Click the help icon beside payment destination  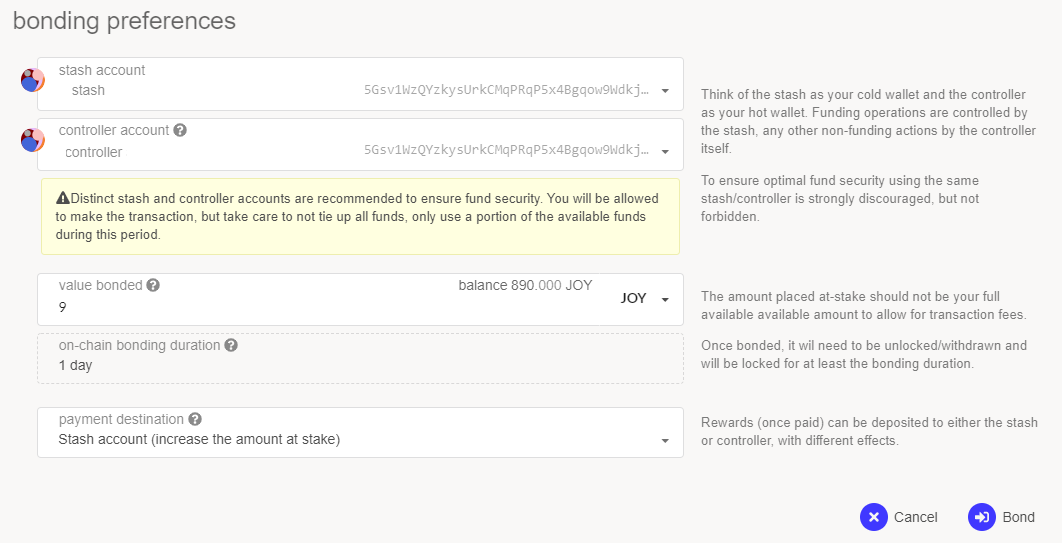[x=195, y=419]
